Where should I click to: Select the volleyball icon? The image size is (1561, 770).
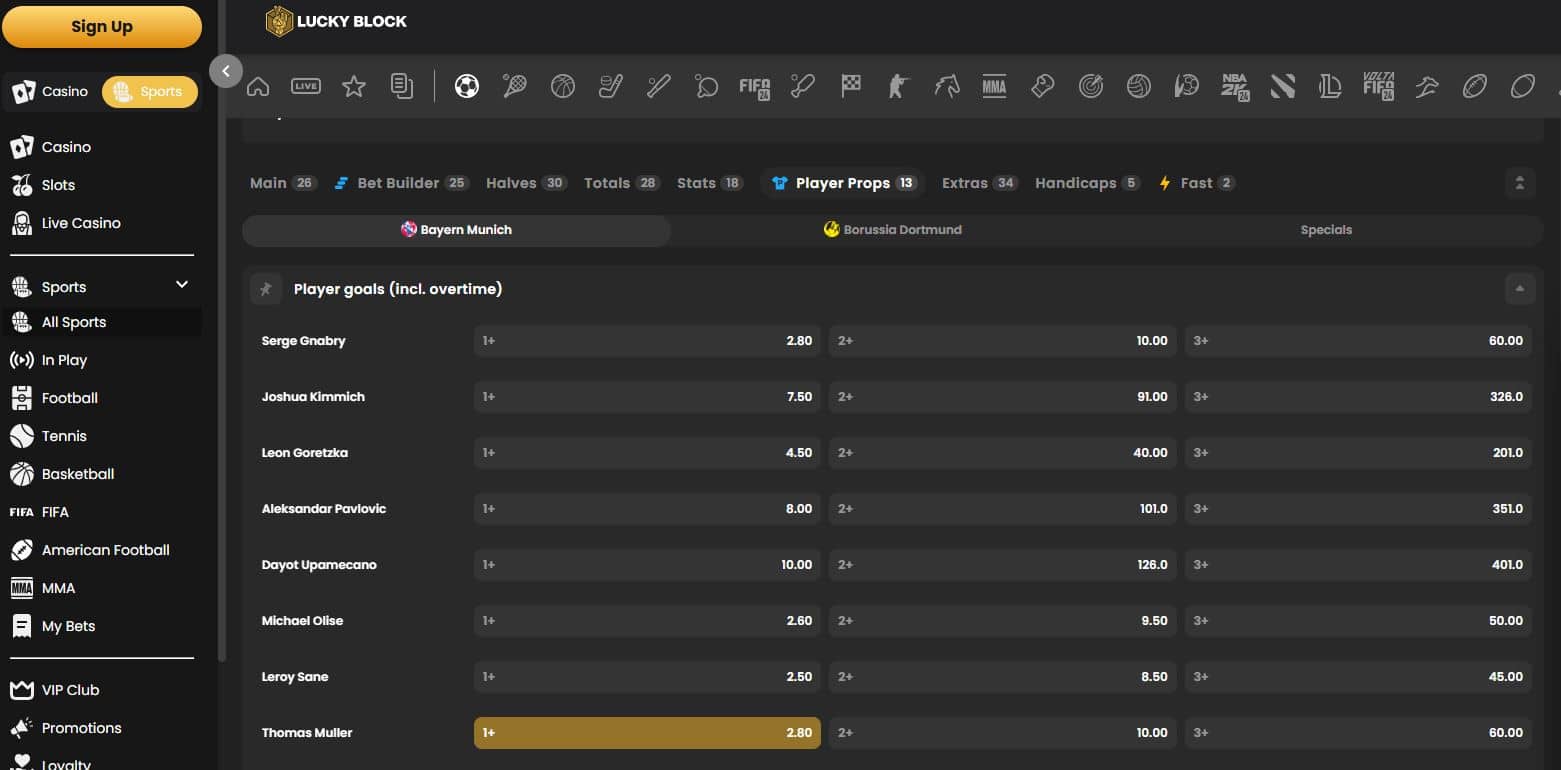tap(1139, 87)
